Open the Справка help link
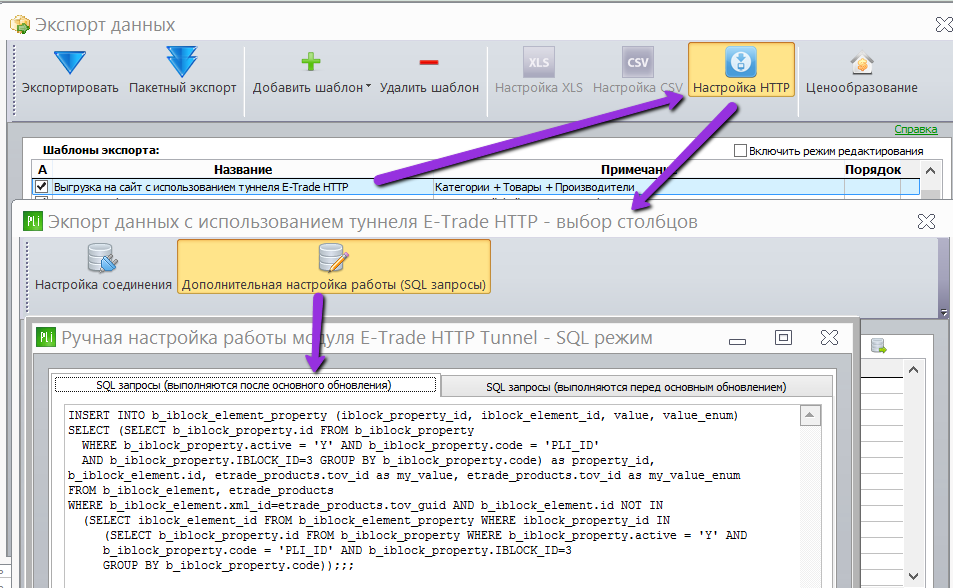 [915, 130]
